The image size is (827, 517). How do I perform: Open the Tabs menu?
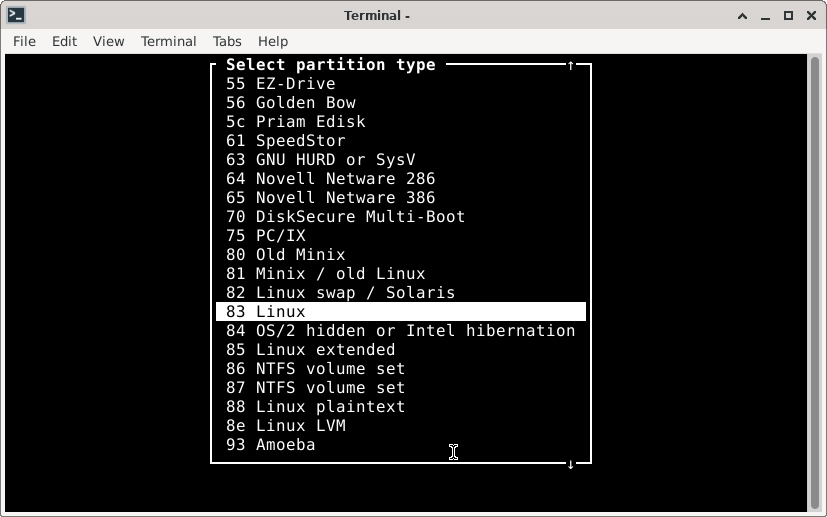coord(227,41)
